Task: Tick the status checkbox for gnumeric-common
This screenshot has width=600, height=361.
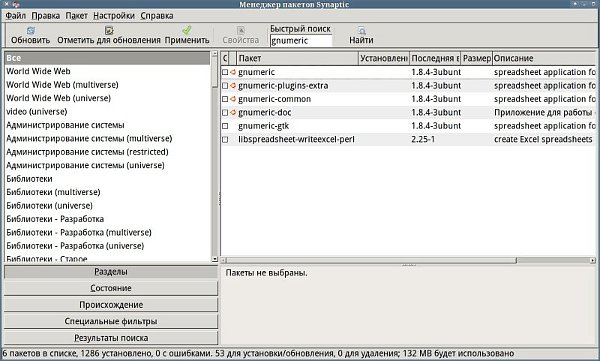Action: click(225, 99)
